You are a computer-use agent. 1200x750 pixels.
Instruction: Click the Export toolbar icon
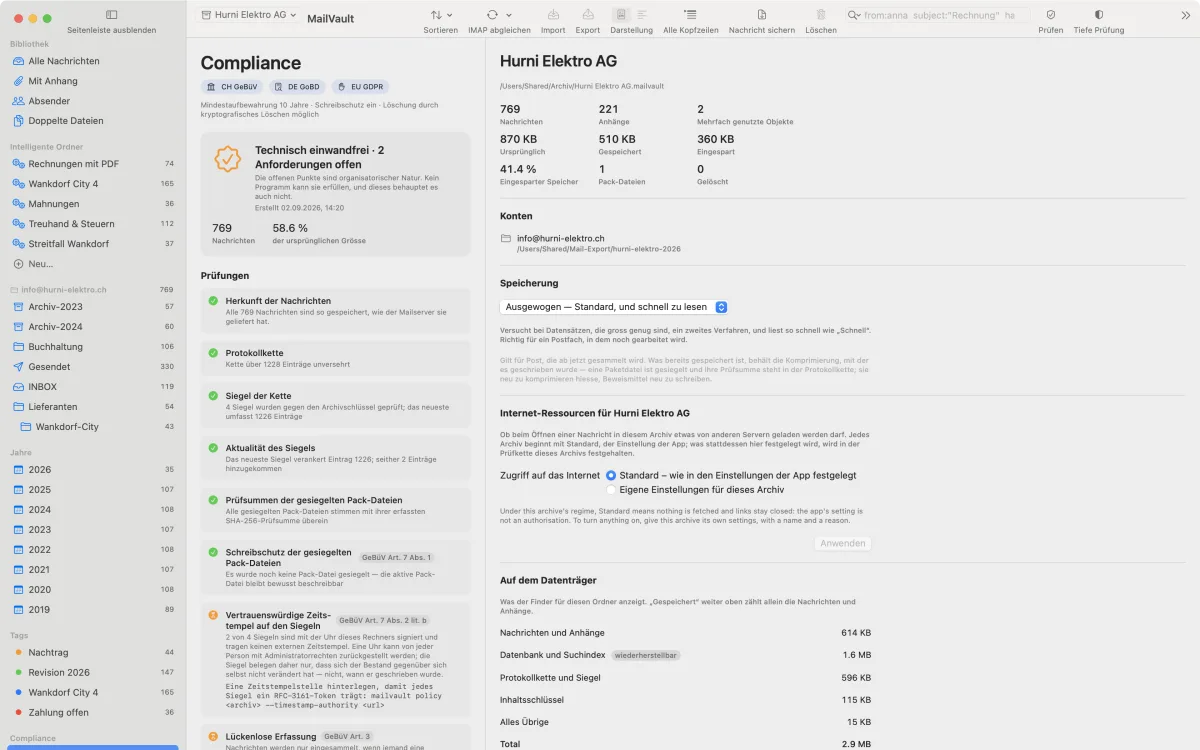click(x=588, y=15)
